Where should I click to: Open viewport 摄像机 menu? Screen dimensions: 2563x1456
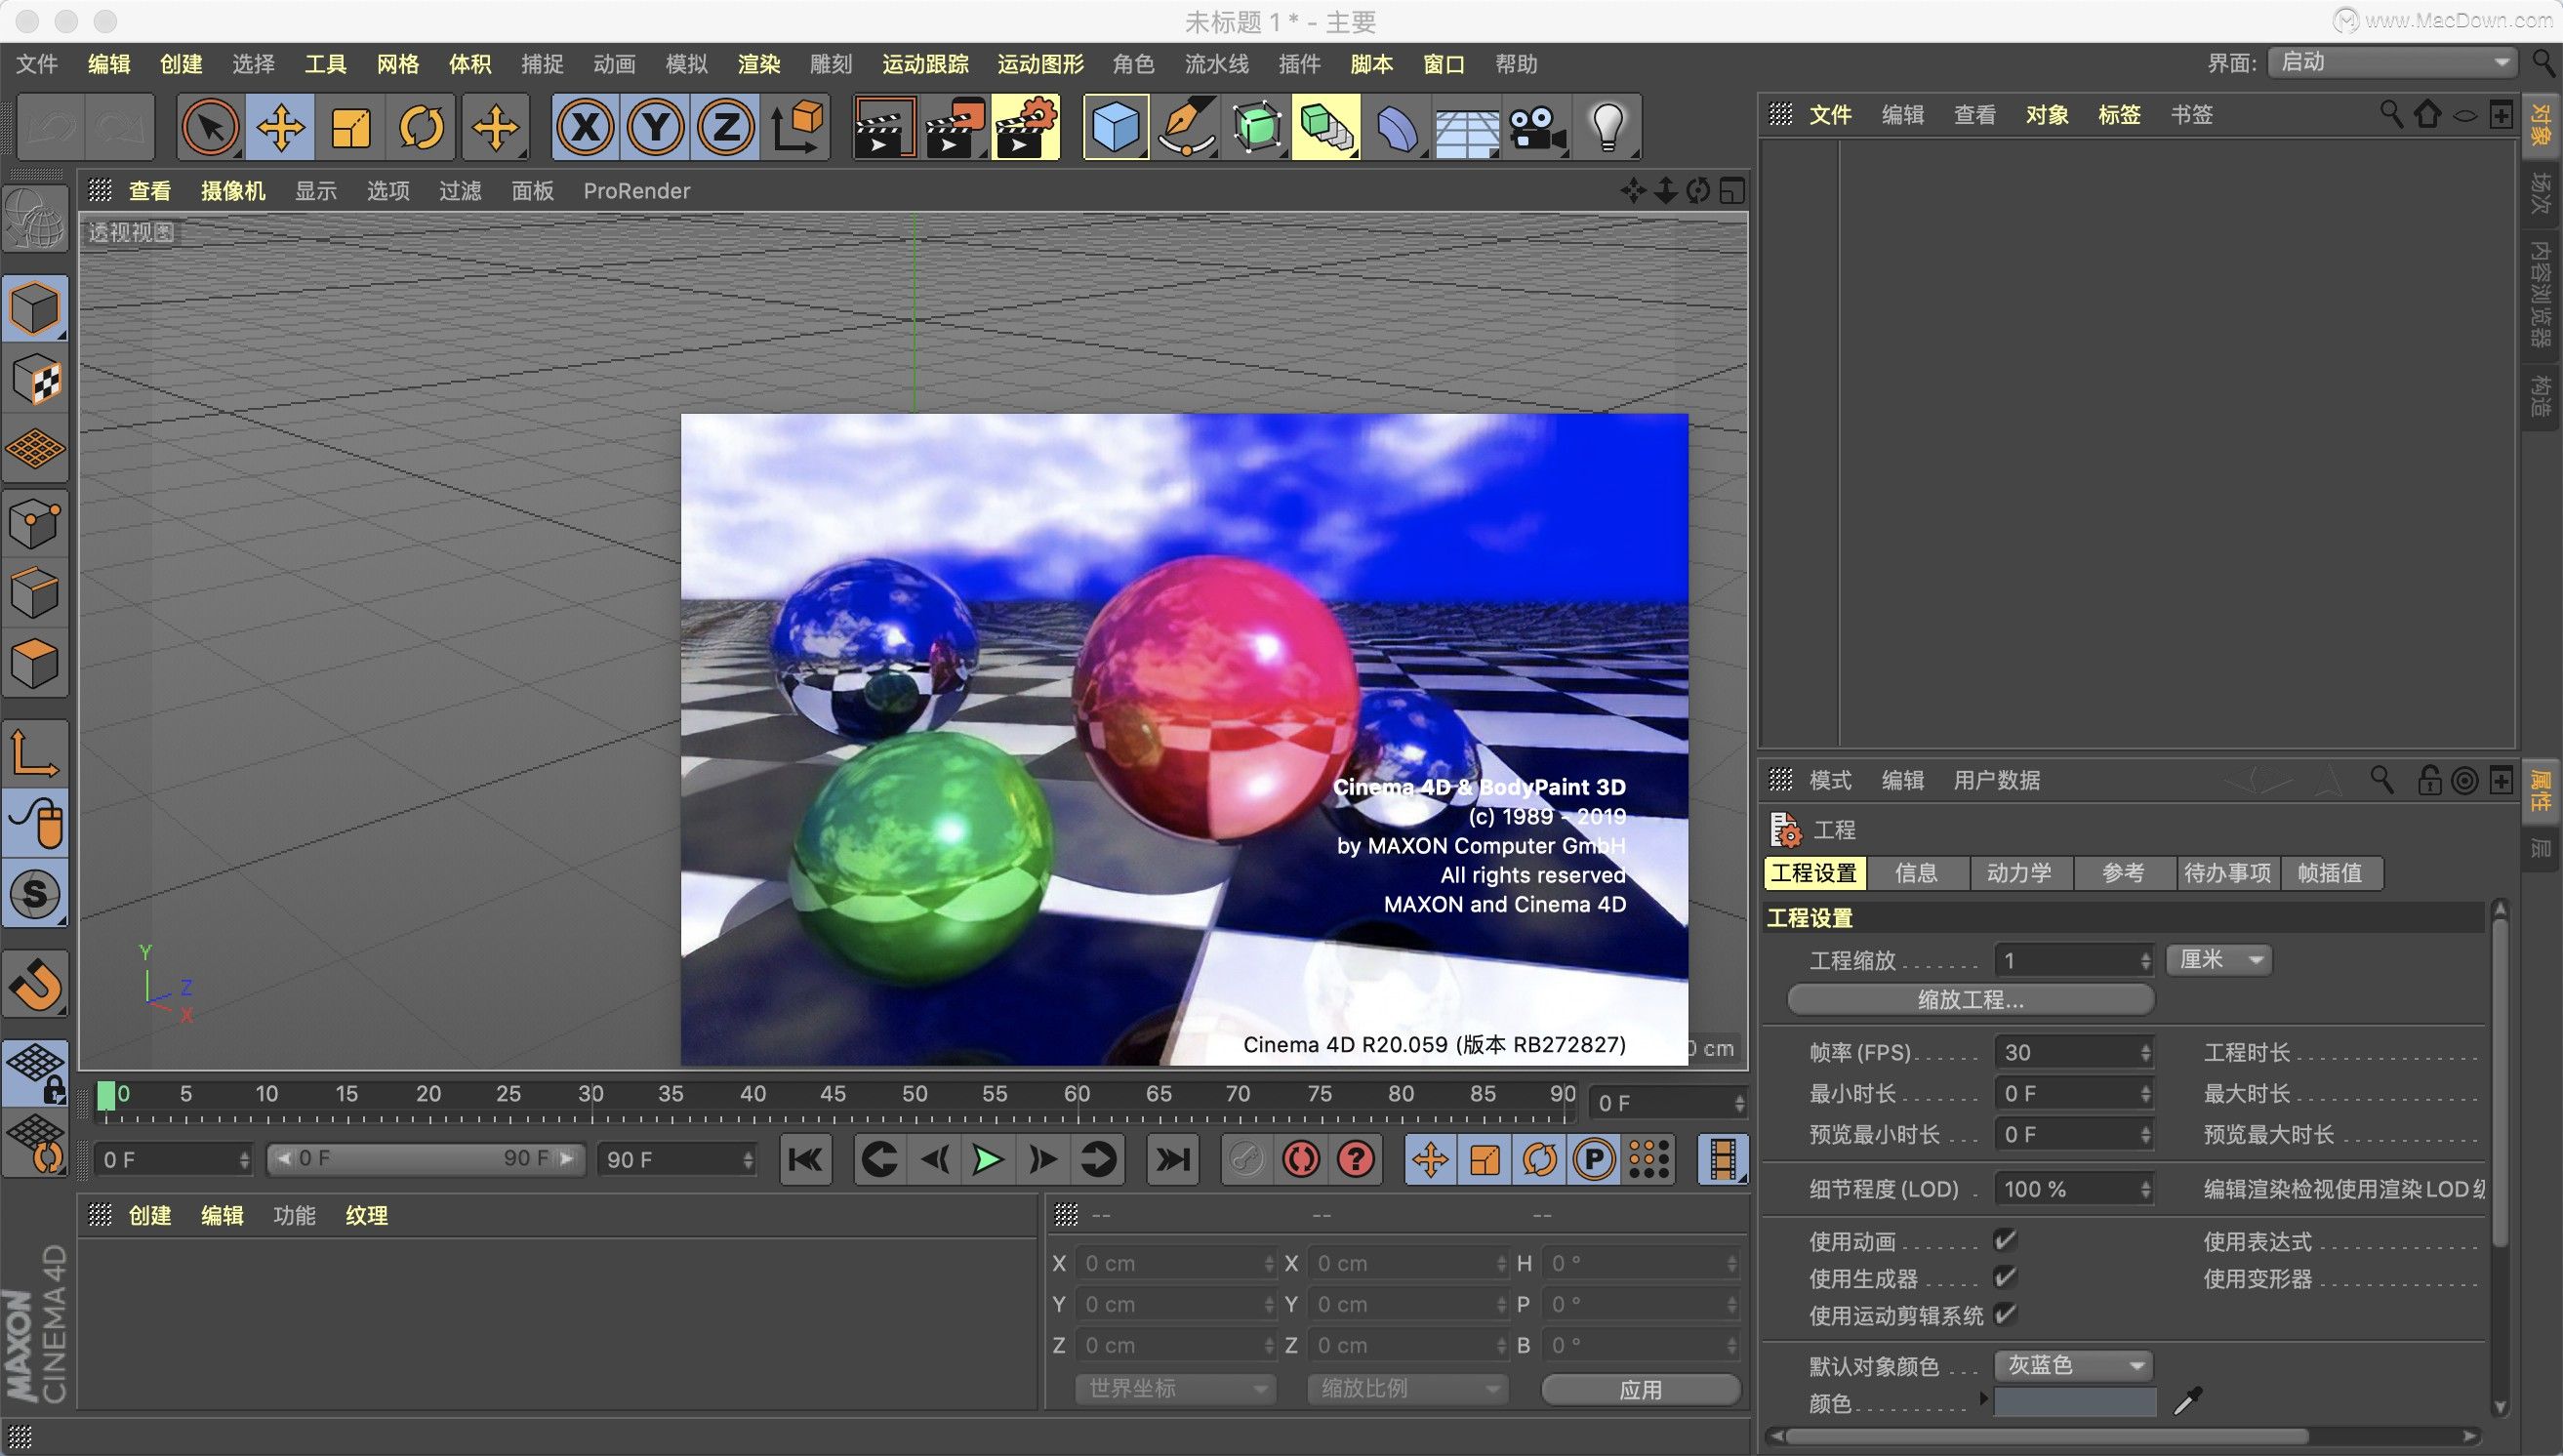(232, 191)
